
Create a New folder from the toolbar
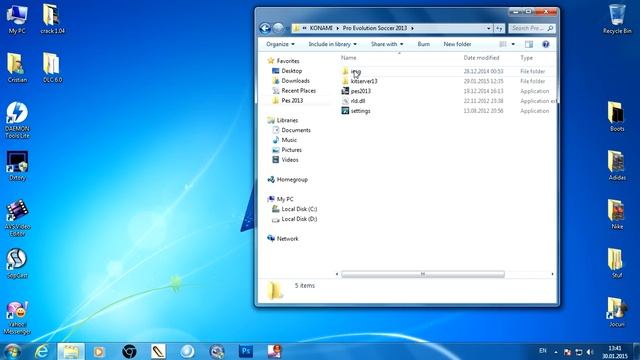457,44
